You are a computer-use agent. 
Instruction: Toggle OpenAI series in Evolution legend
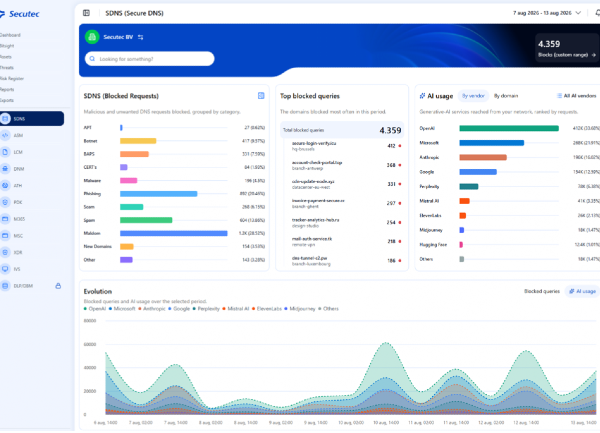tap(95, 309)
